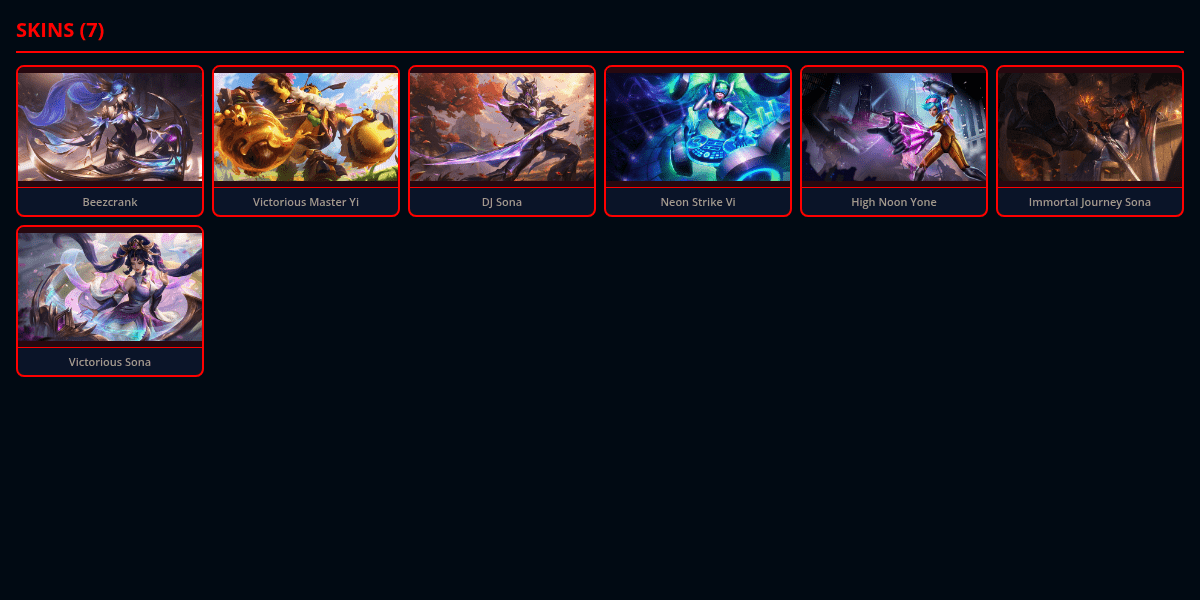Open the artwork above Neon Strike Vi label
The width and height of the screenshot is (1200, 600).
(x=698, y=127)
